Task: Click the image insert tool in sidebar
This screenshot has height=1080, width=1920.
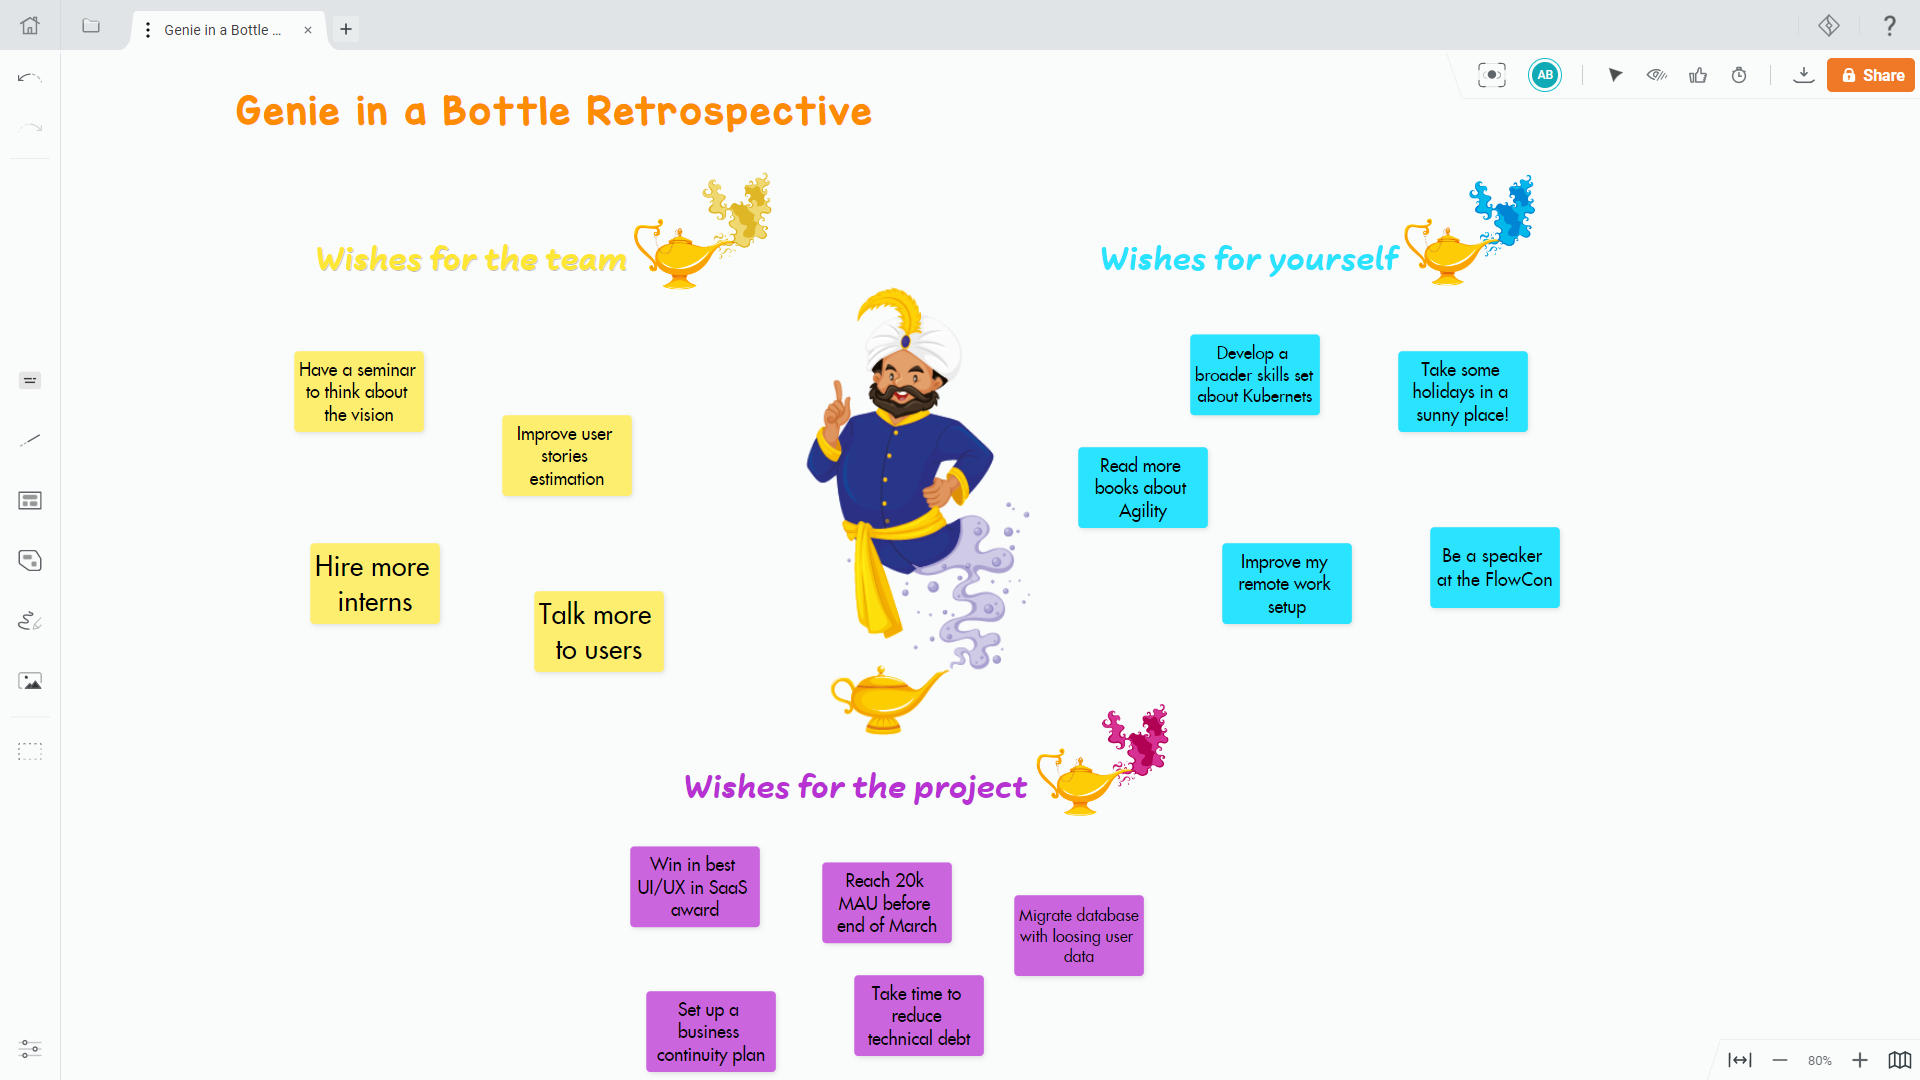Action: click(x=30, y=680)
